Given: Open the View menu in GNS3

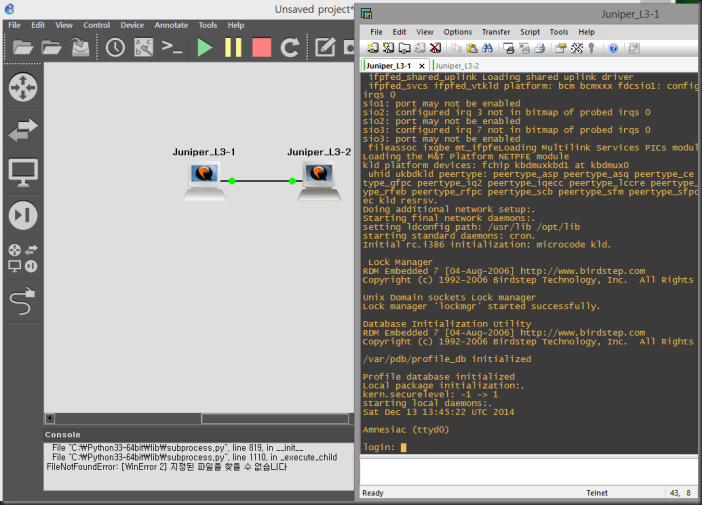Looking at the screenshot, I should click(64, 25).
